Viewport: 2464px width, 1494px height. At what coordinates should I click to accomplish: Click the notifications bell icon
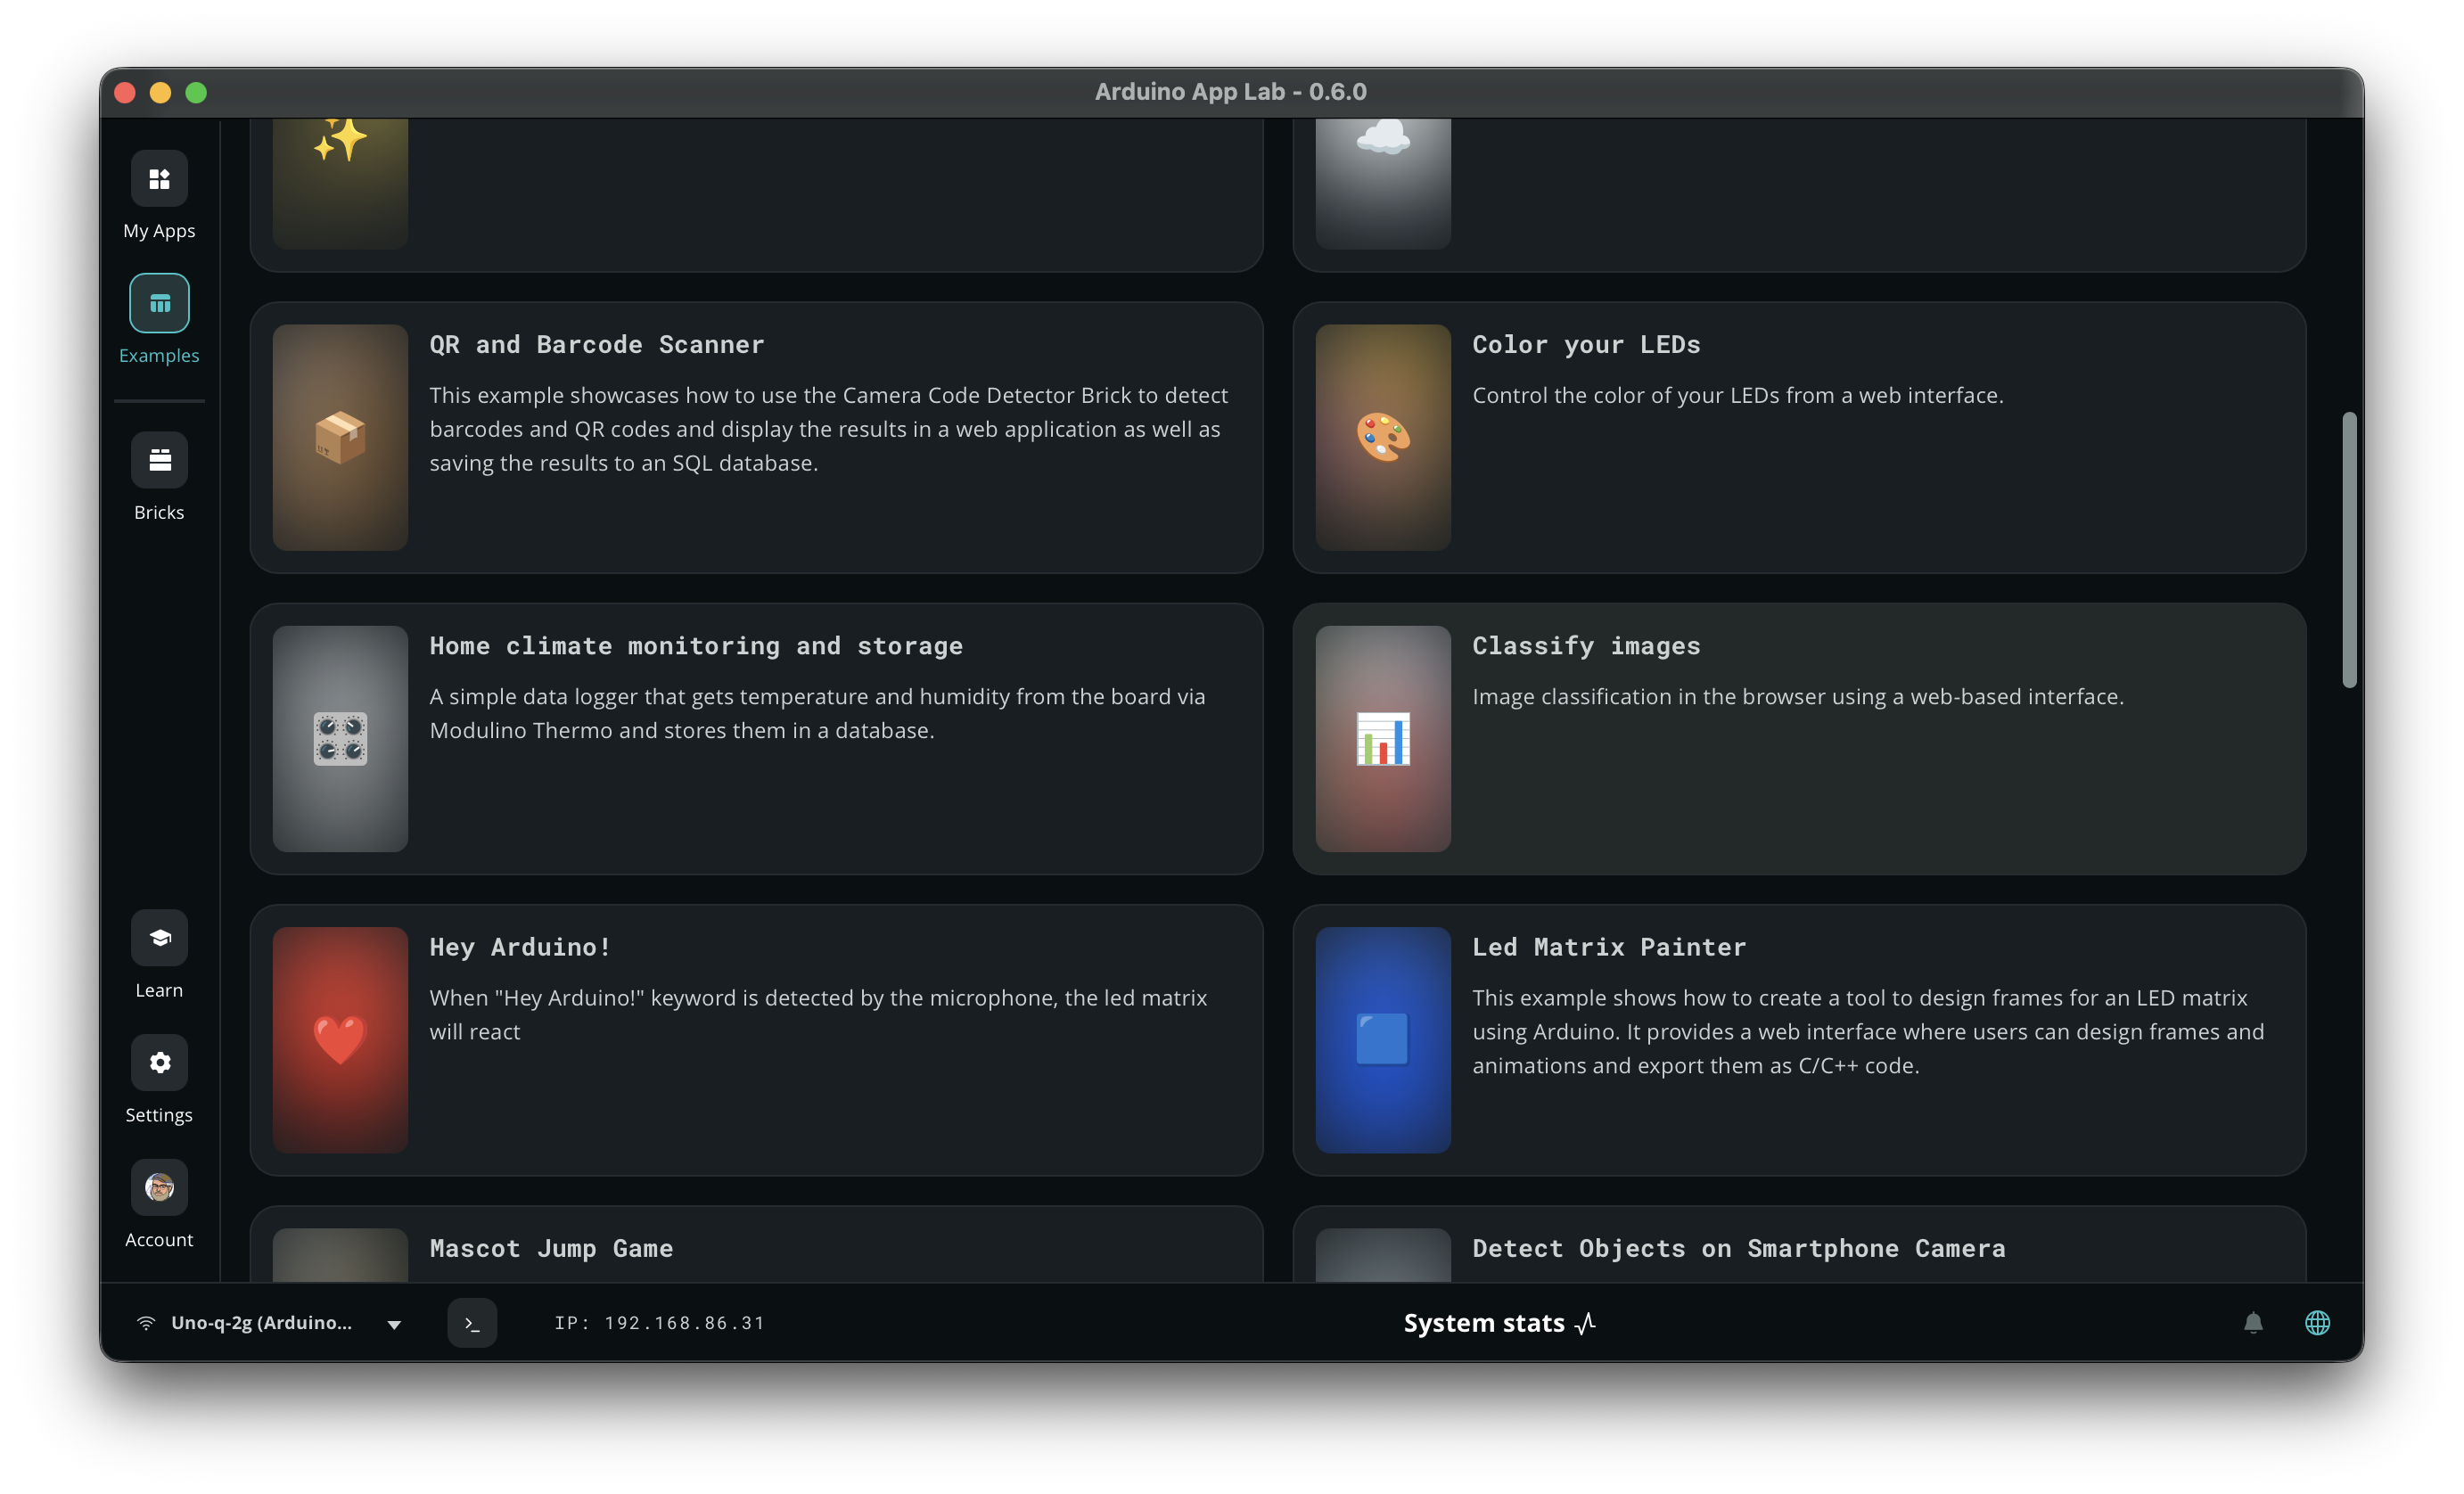(x=2253, y=1323)
